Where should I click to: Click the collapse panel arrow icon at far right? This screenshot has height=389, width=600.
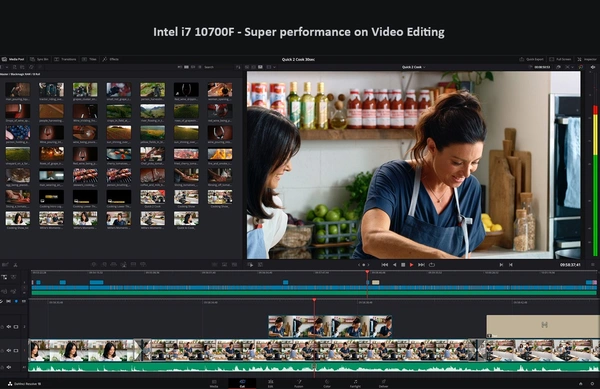point(593,67)
